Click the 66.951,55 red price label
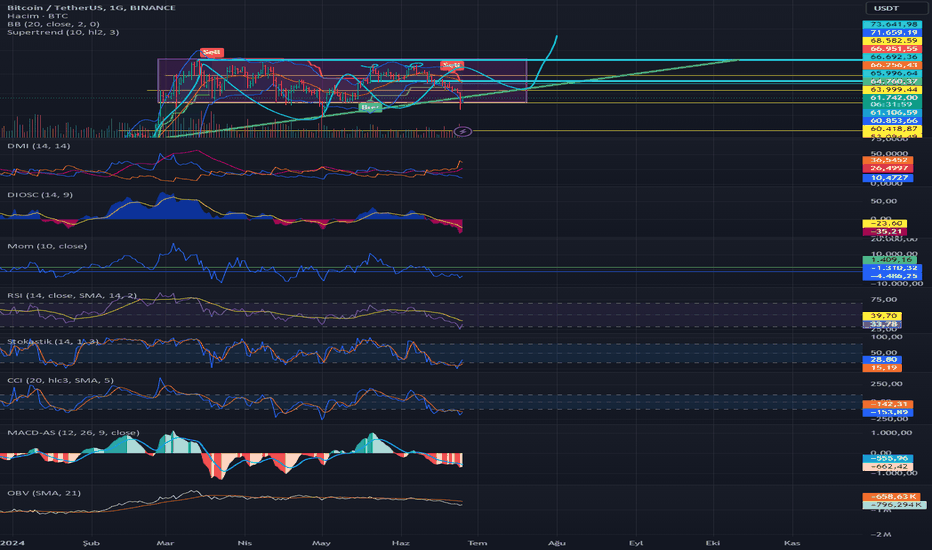Screen dimensions: 932x550 892,49
